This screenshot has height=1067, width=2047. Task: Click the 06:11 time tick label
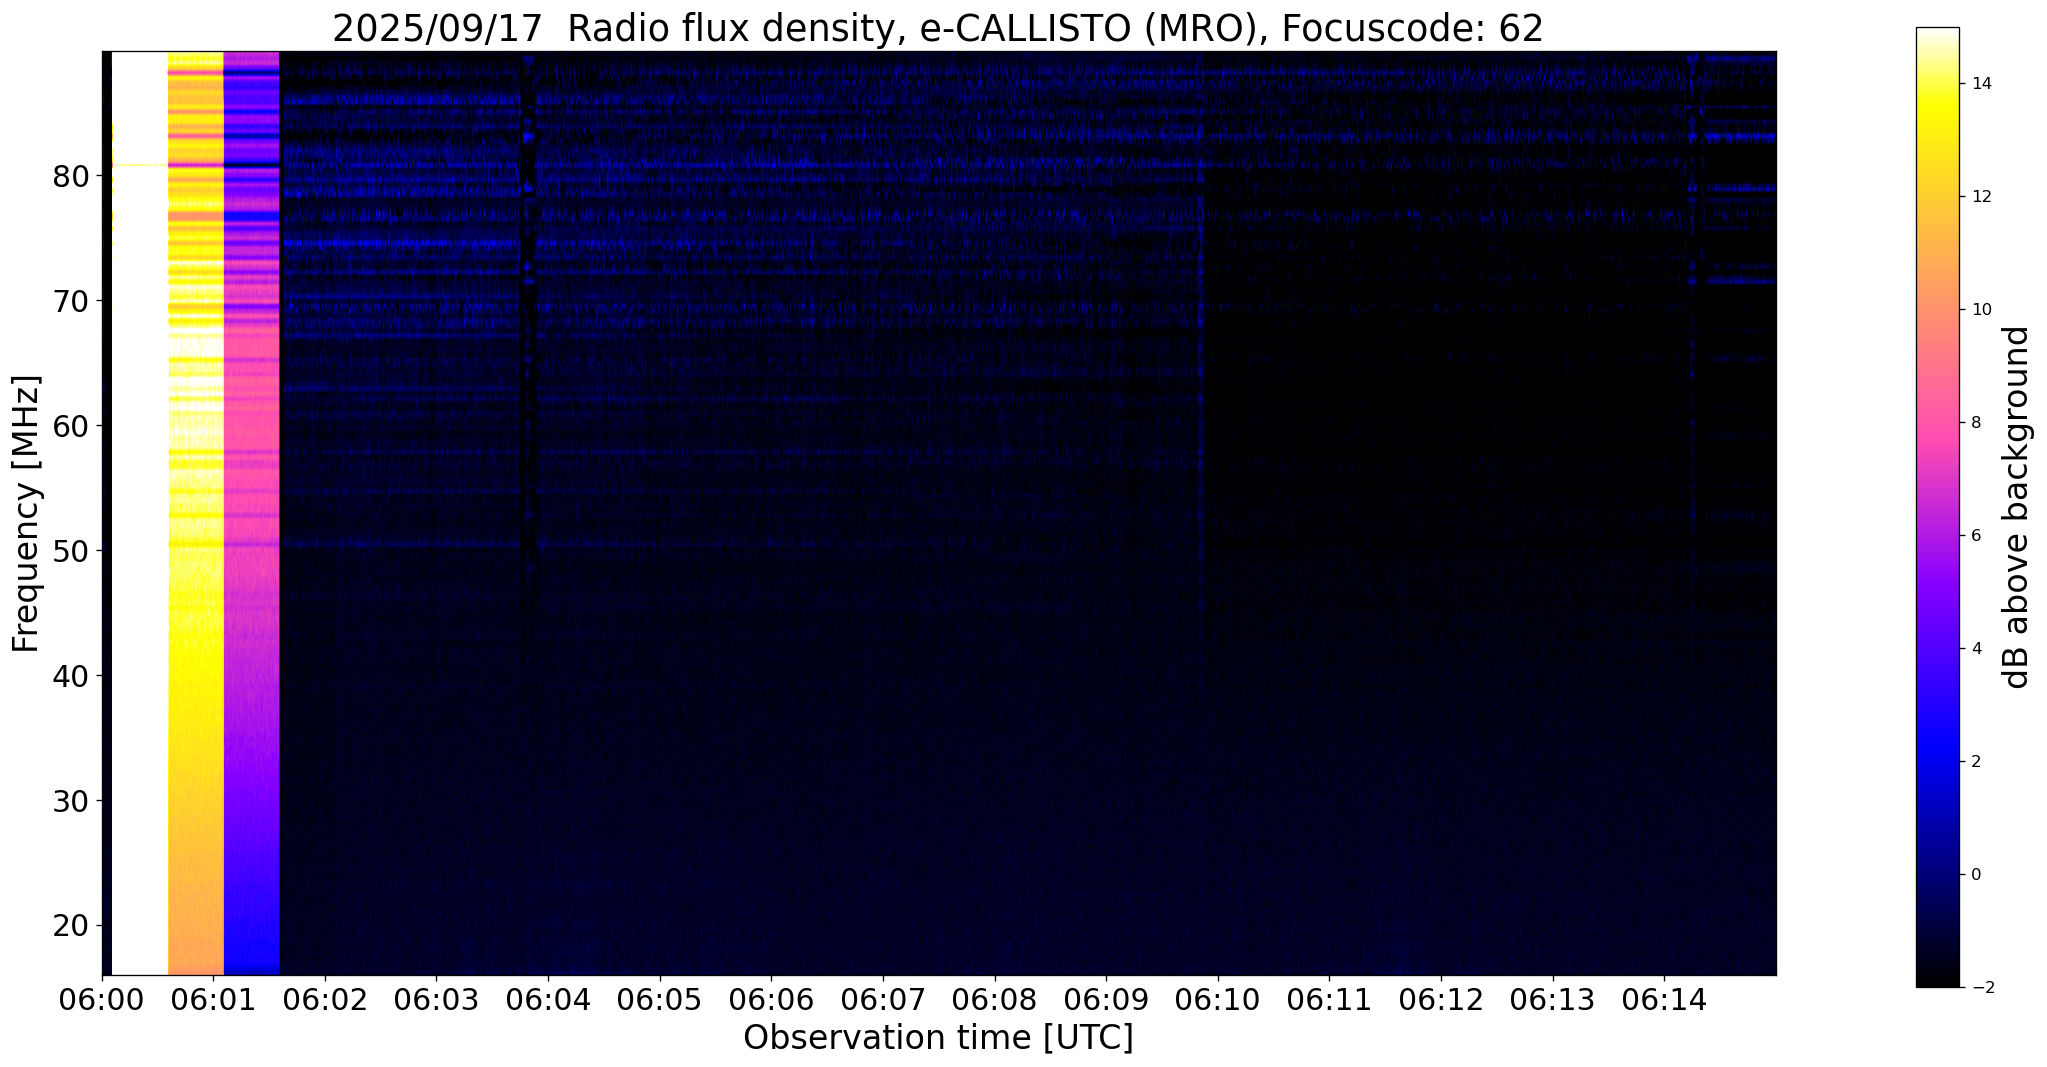[1329, 999]
